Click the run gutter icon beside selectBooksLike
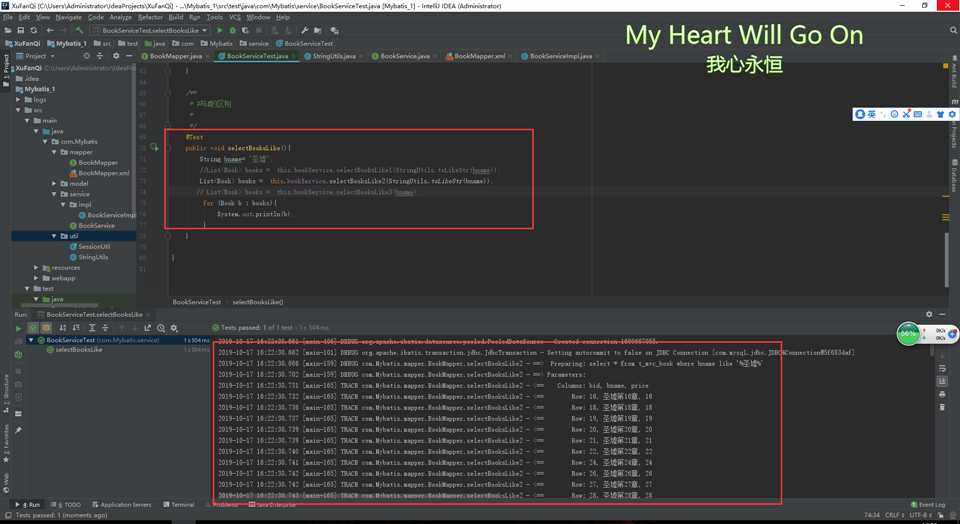Viewport: 960px width, 524px height. 154,148
